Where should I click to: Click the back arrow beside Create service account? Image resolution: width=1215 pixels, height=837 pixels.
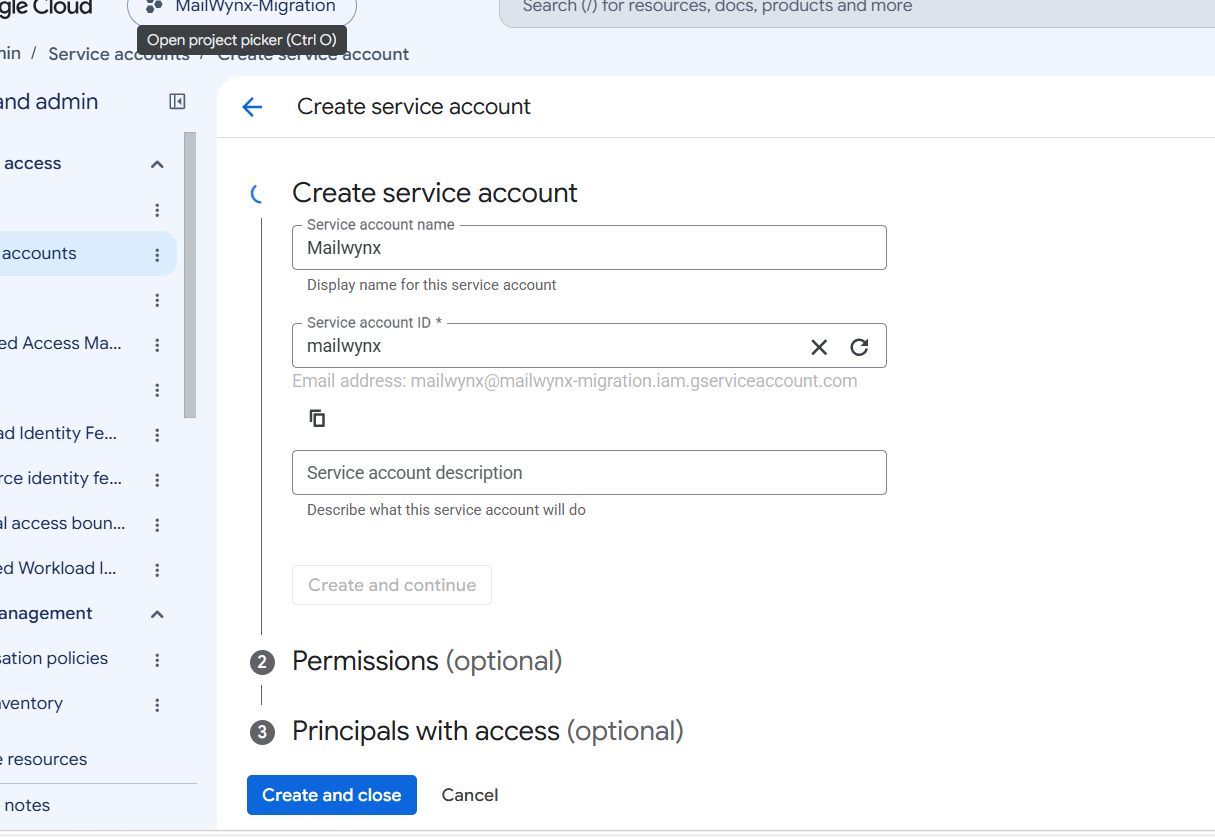pyautogui.click(x=252, y=107)
